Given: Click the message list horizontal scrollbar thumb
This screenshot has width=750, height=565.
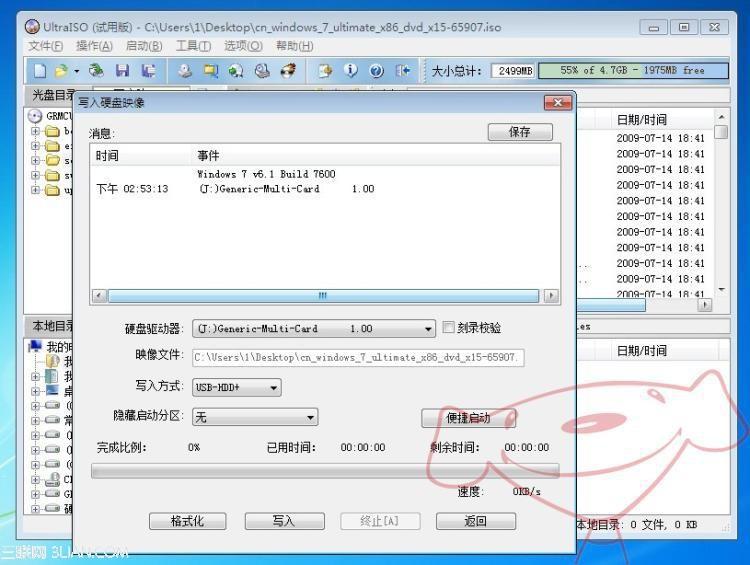Looking at the screenshot, I should click(323, 296).
